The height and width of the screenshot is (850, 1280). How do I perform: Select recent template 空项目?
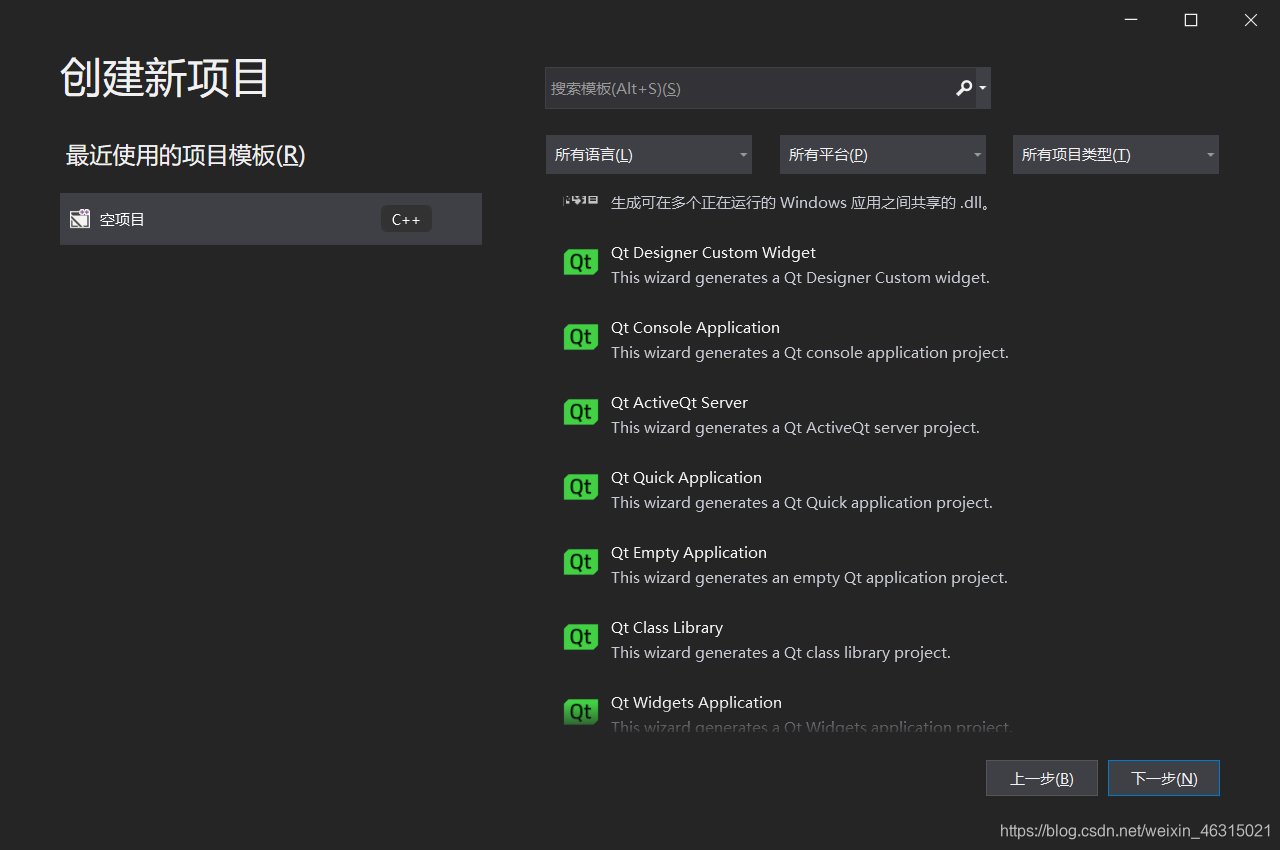pos(271,219)
